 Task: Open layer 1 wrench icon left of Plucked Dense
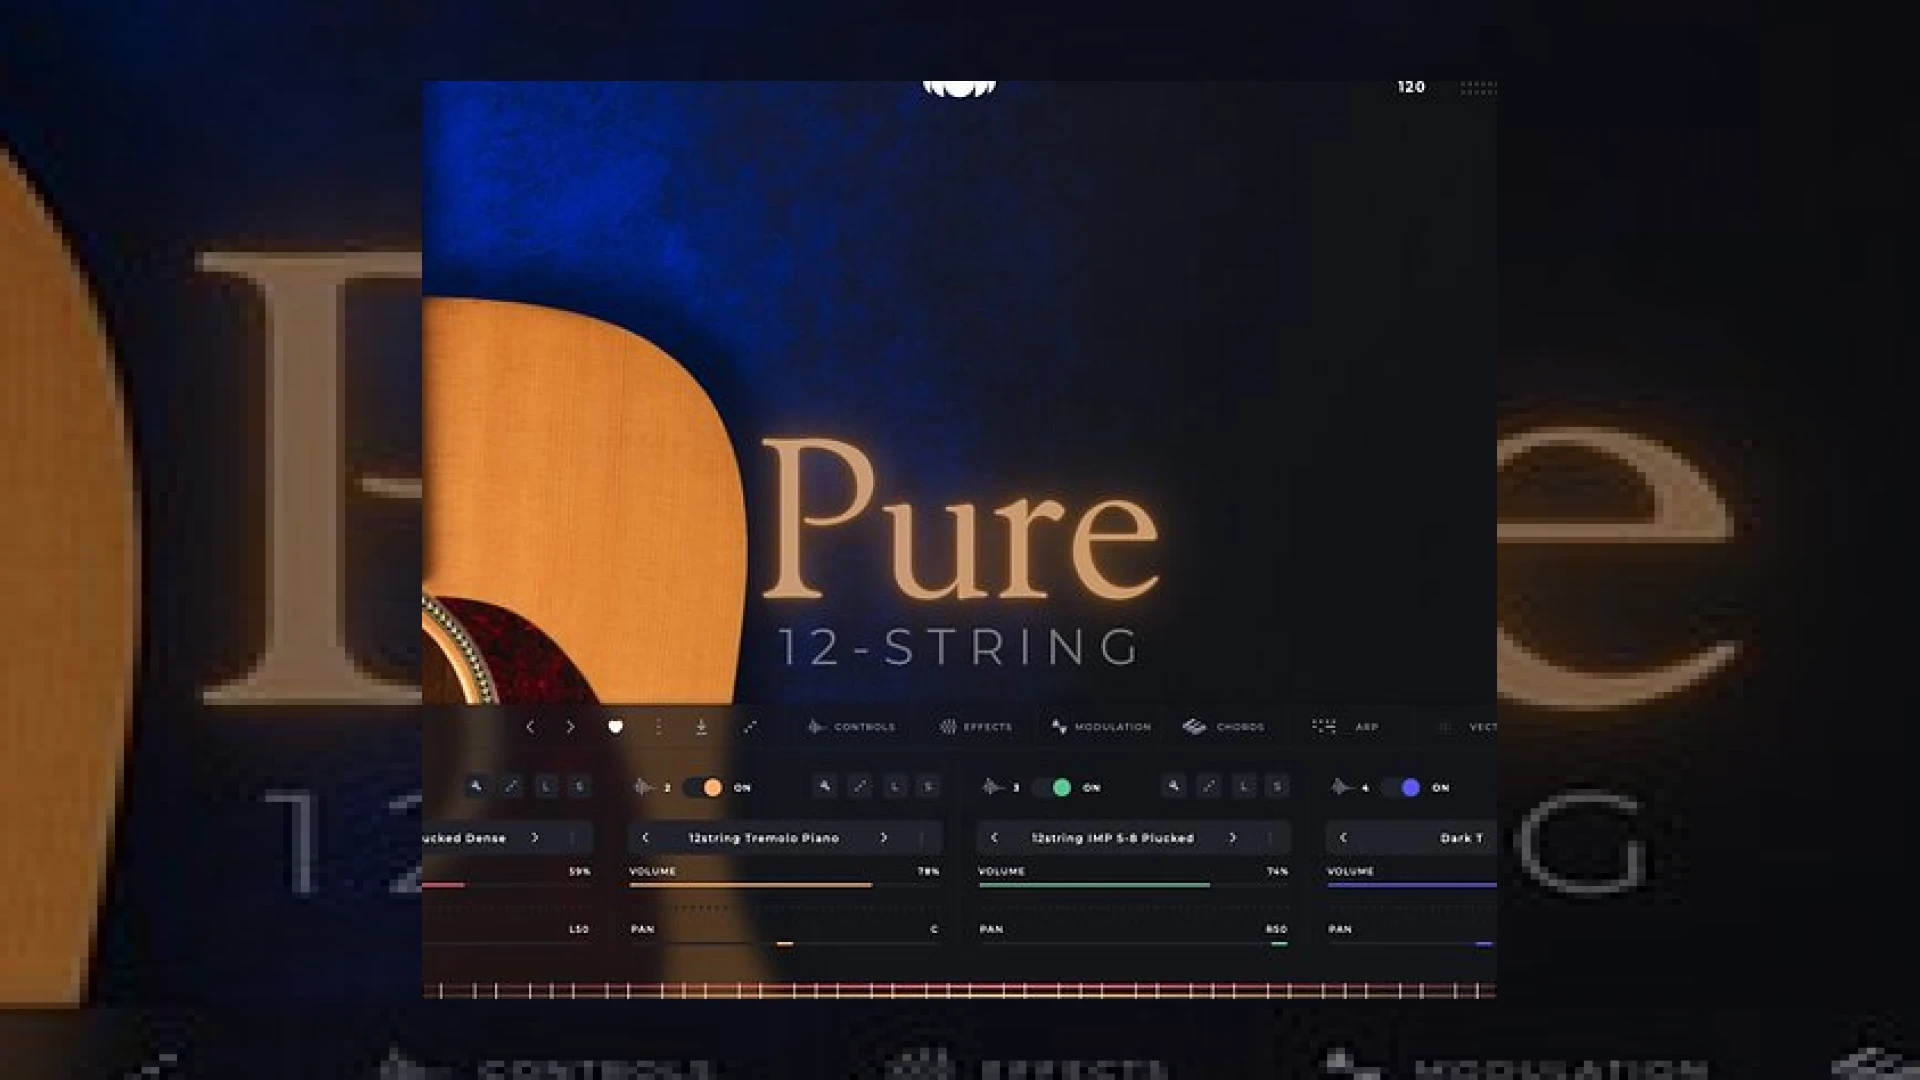tap(476, 787)
